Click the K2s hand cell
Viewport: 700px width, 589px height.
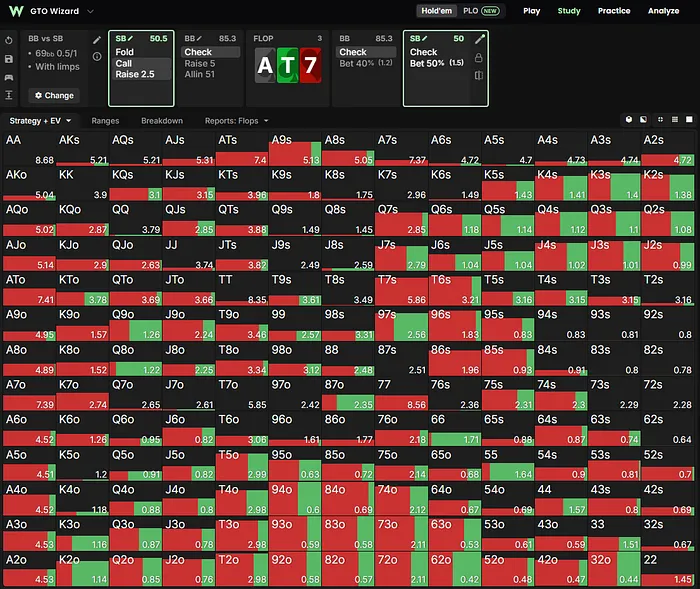click(667, 184)
